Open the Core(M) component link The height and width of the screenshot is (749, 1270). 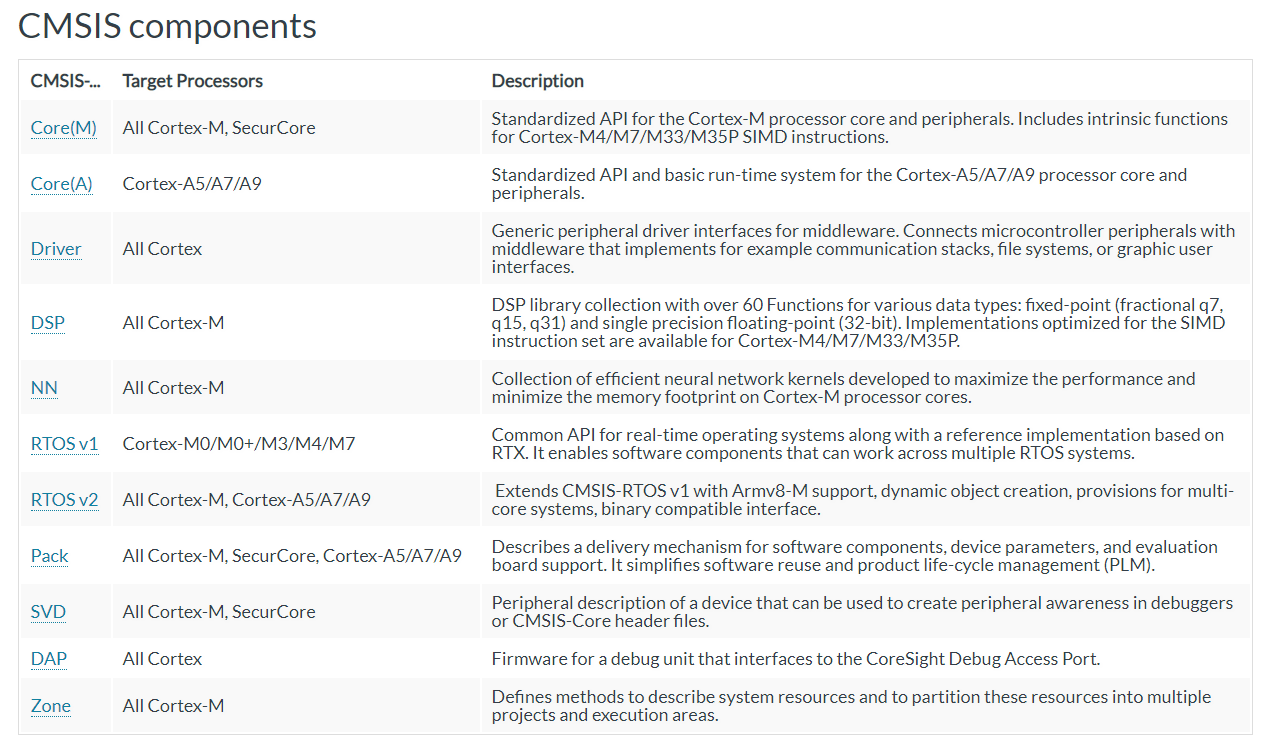tap(63, 127)
